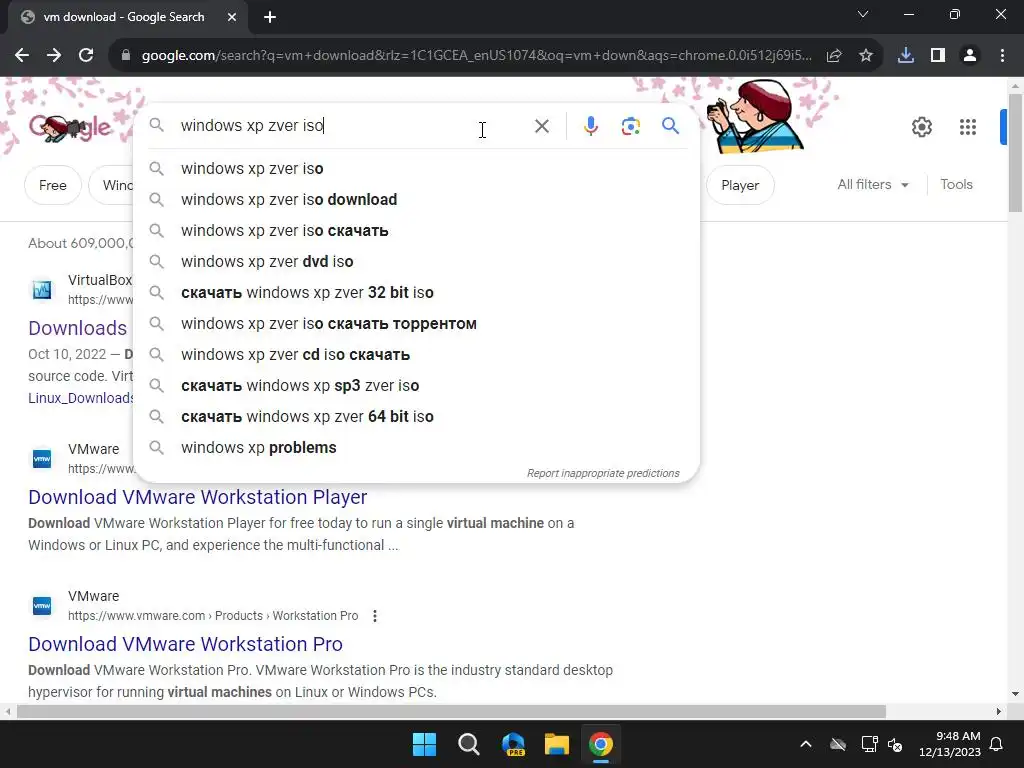Open the Tools option
Viewport: 1024px width, 768px height.
coord(956,185)
